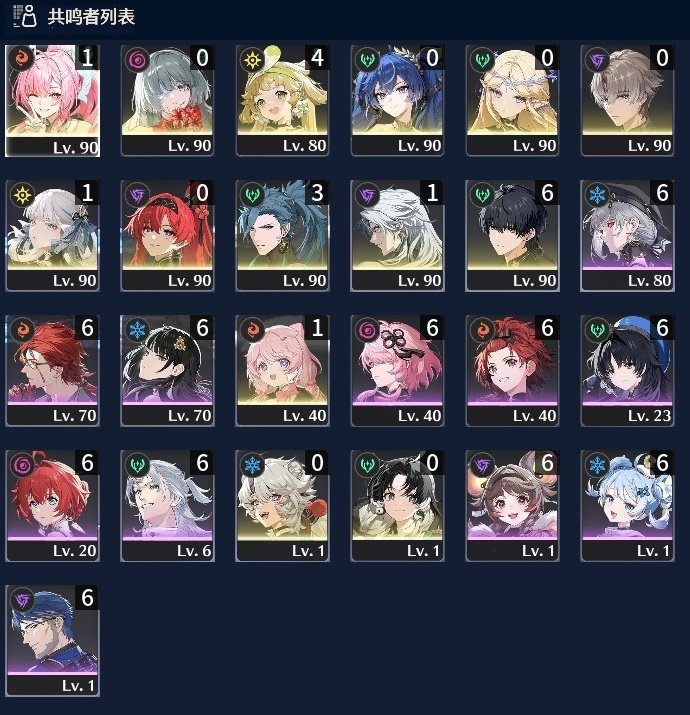Click the wind element icon on Lv. 6 card
Viewport: 690px width, 715px height.
[x=137, y=465]
